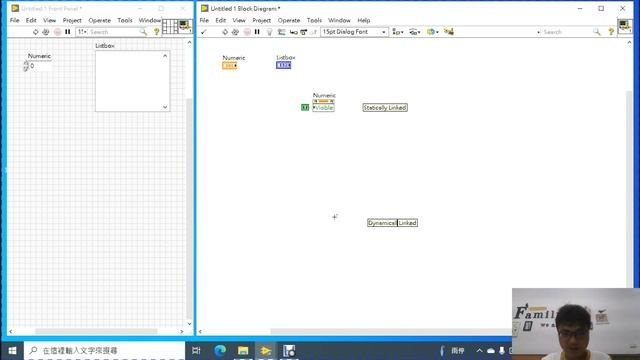Click Run Continuously in Front Panel toolbar

click(46, 32)
